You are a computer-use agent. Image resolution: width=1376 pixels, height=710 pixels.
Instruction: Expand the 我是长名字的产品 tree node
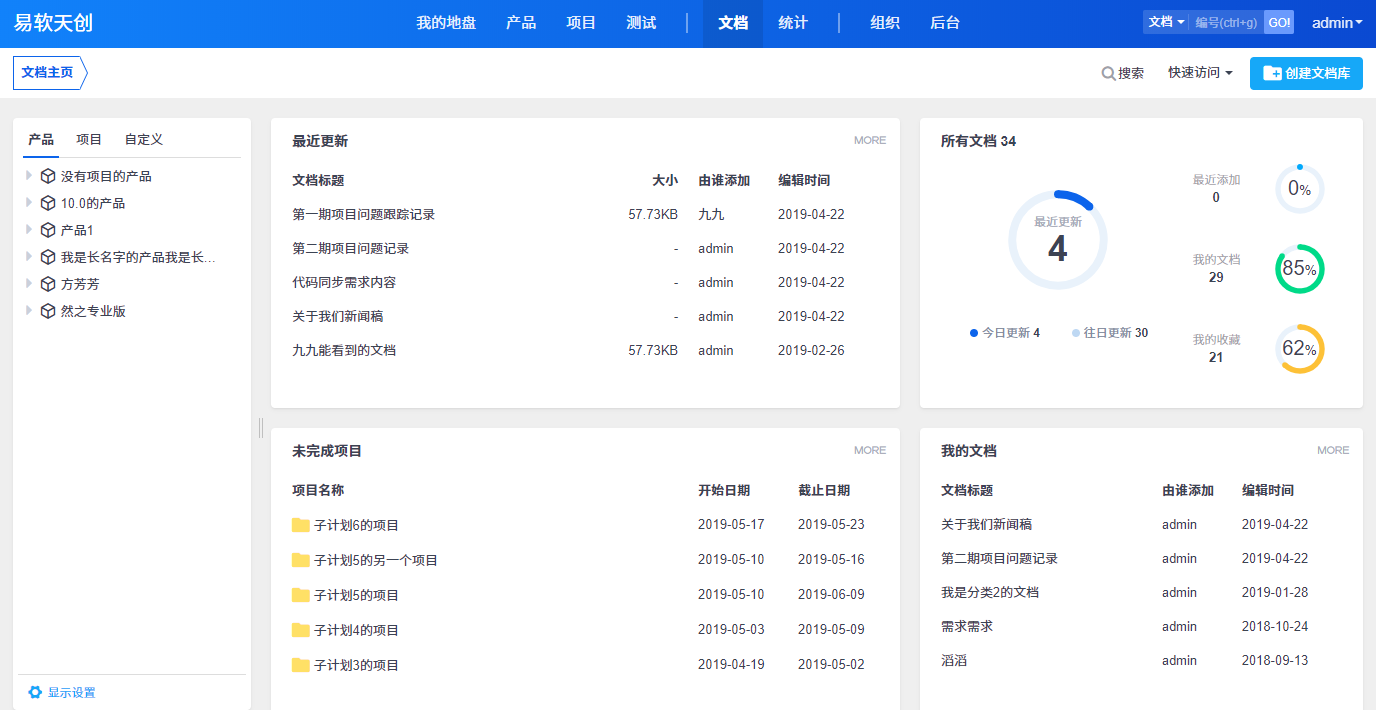(x=29, y=257)
